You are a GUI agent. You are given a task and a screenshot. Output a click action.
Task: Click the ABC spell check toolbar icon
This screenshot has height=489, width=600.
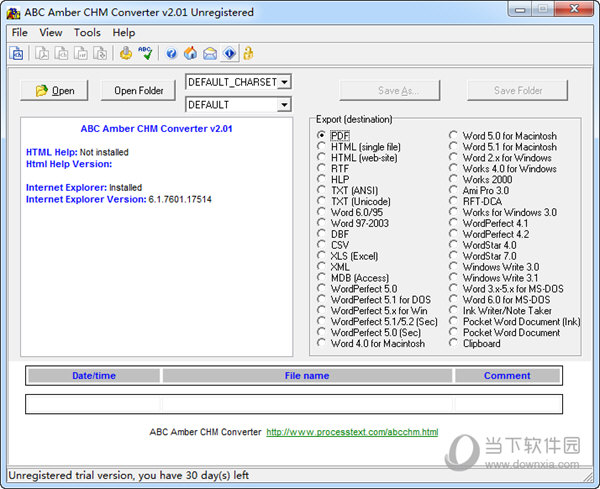145,53
